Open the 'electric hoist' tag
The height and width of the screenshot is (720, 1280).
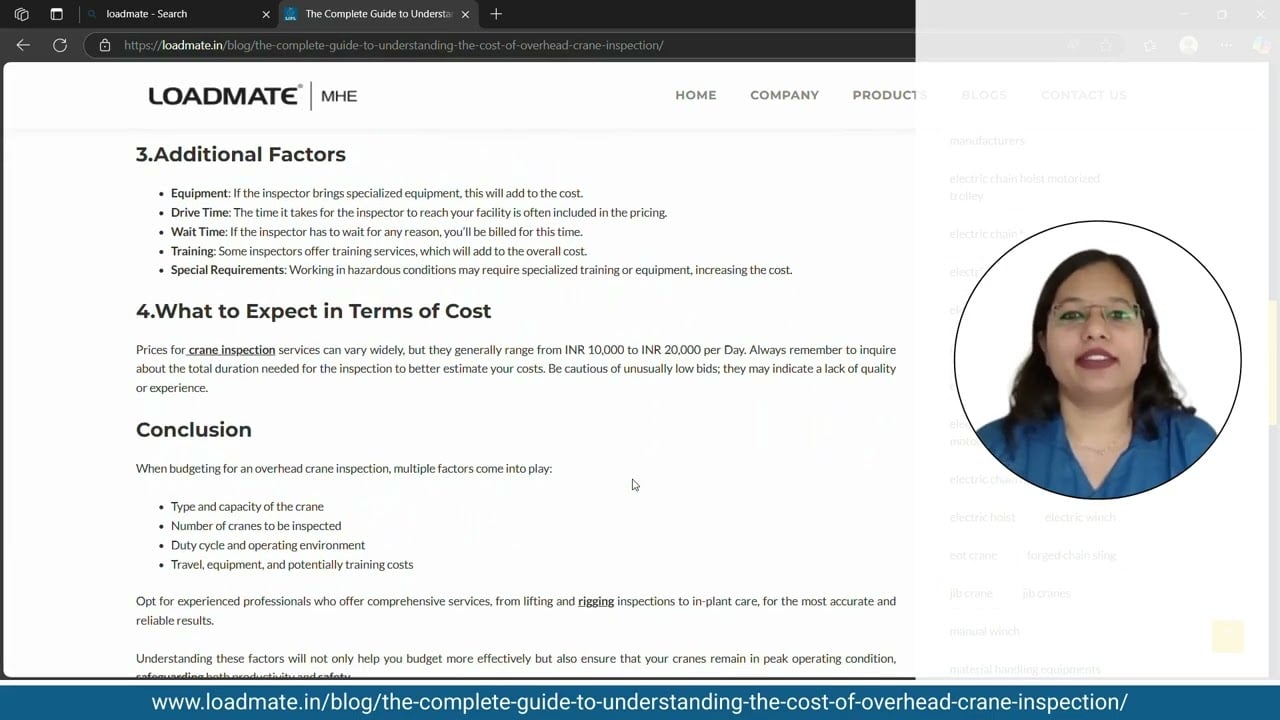click(982, 517)
